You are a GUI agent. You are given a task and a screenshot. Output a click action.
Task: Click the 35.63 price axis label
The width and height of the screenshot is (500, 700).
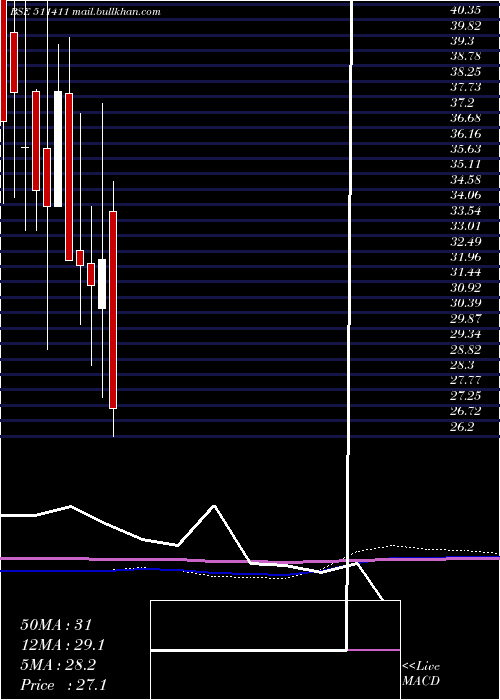point(465,149)
